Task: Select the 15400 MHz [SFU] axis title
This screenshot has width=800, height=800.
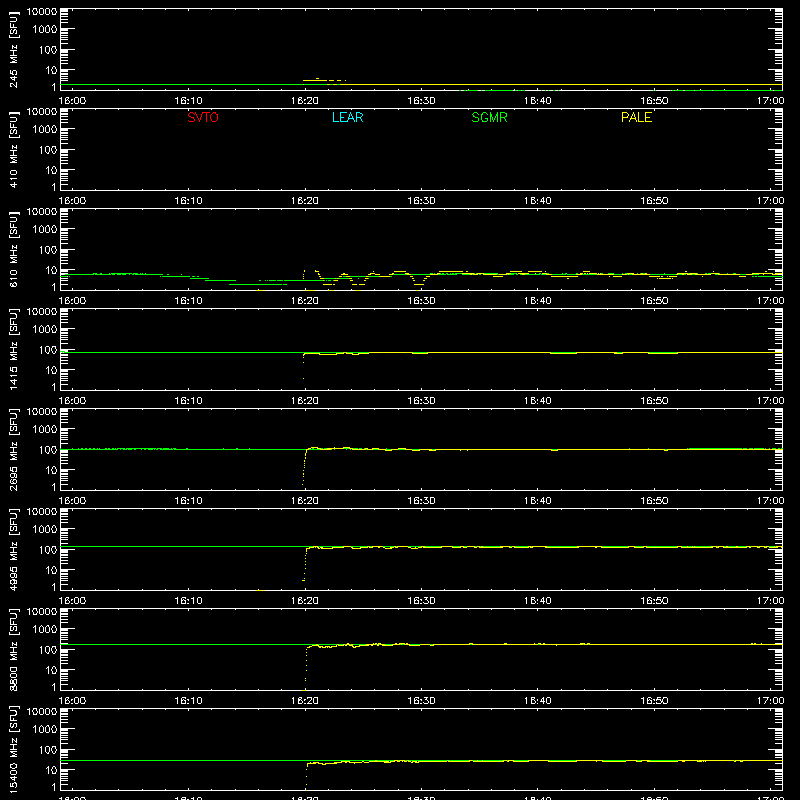Action: coord(13,749)
